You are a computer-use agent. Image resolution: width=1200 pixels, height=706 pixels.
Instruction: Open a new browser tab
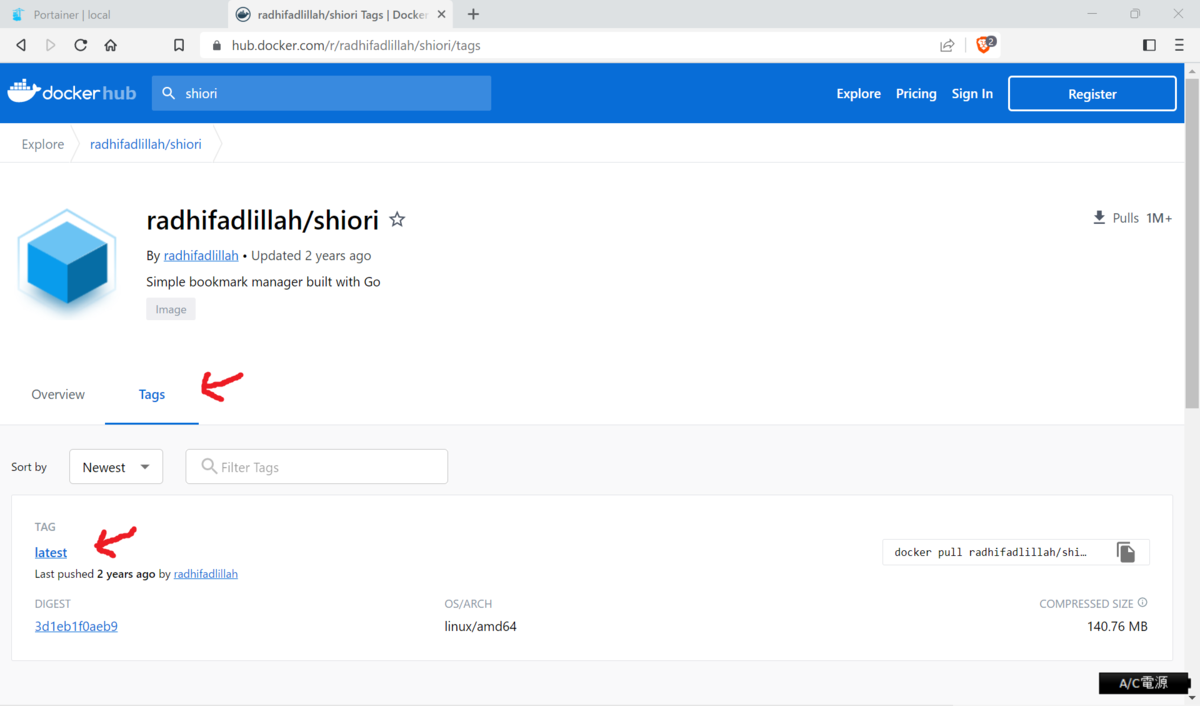(x=473, y=14)
